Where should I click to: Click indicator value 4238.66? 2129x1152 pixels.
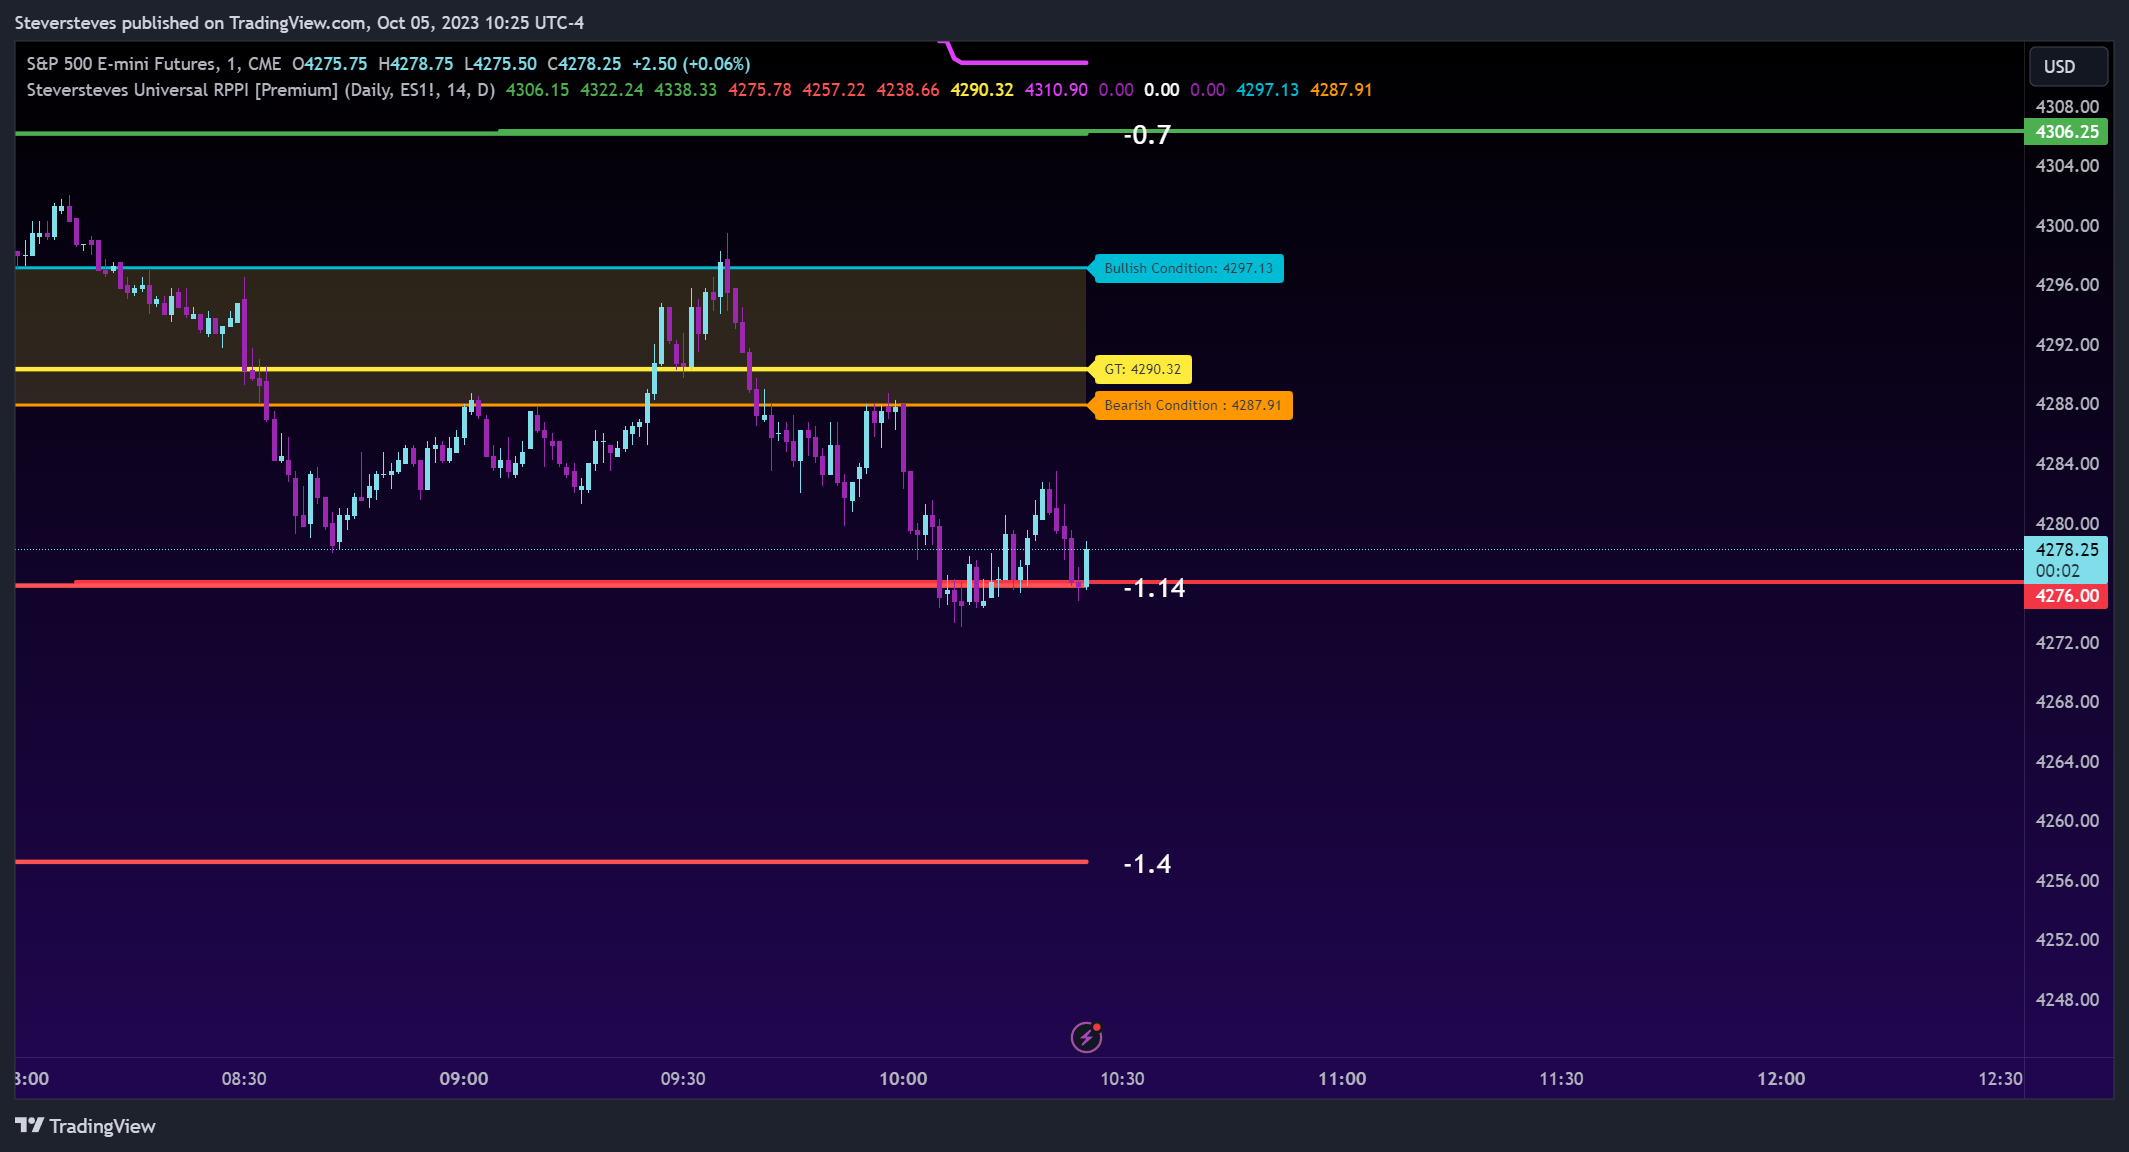908,90
